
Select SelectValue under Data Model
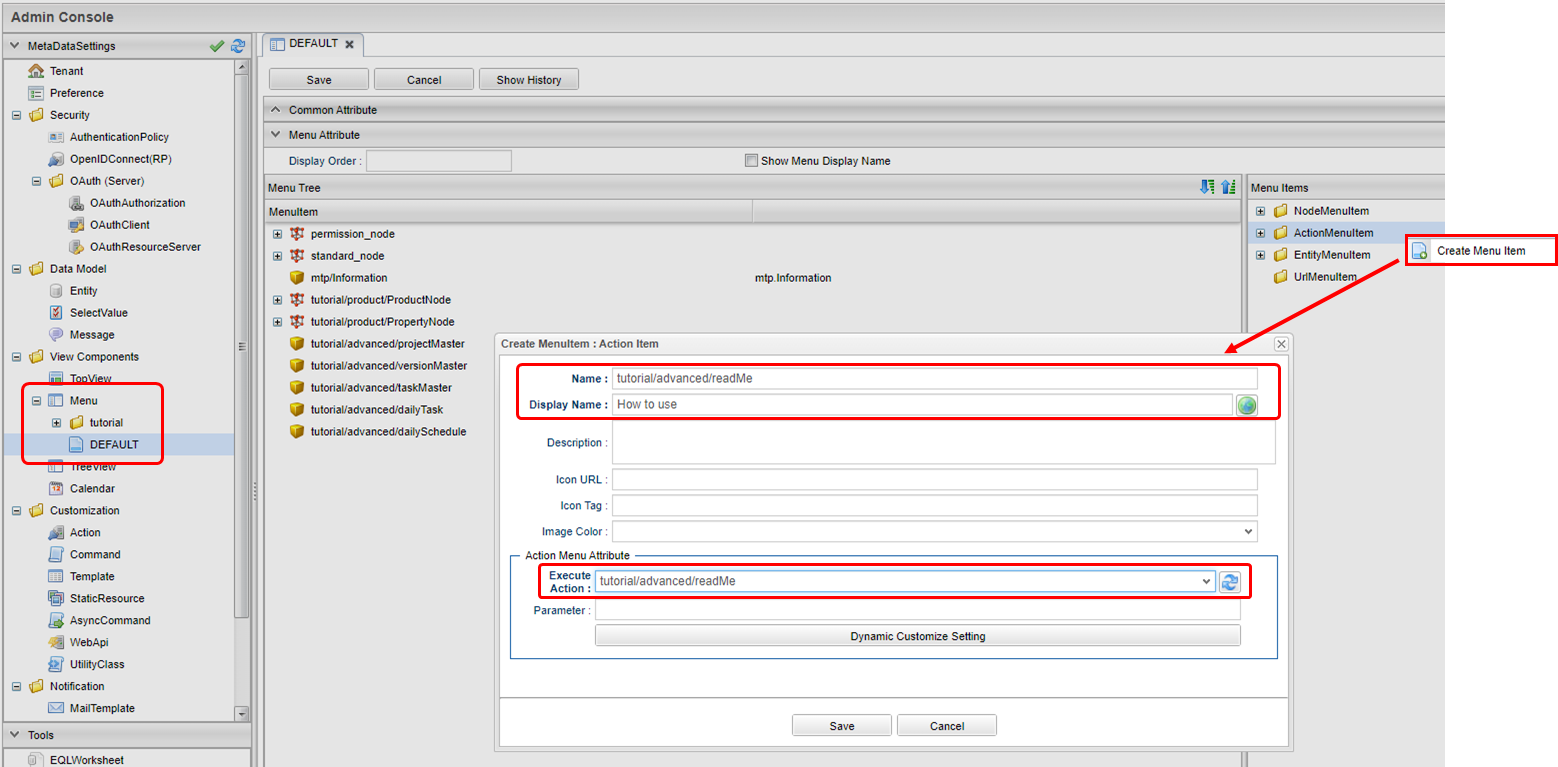click(98, 313)
